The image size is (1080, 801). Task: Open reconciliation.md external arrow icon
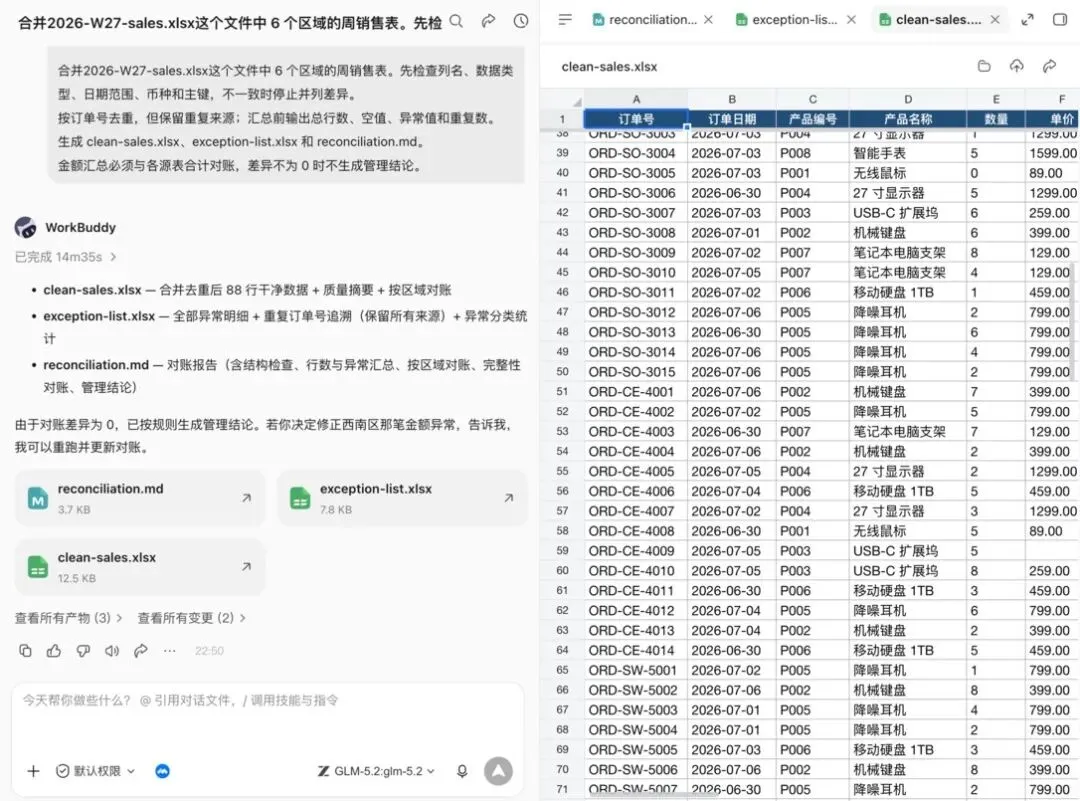247,497
